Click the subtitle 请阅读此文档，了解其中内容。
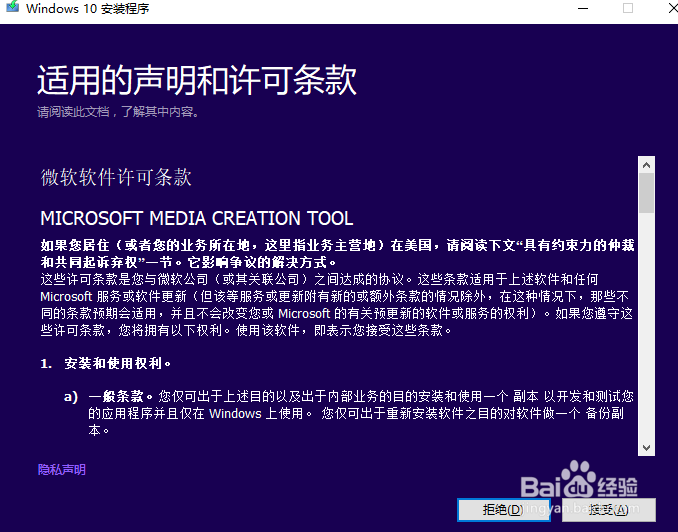This screenshot has width=678, height=532. 118,112
